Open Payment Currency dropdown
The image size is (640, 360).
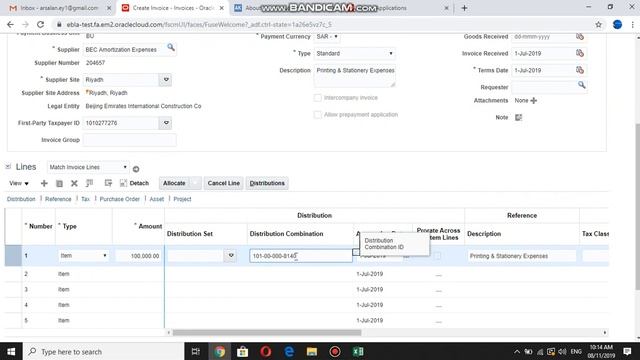(x=327, y=37)
